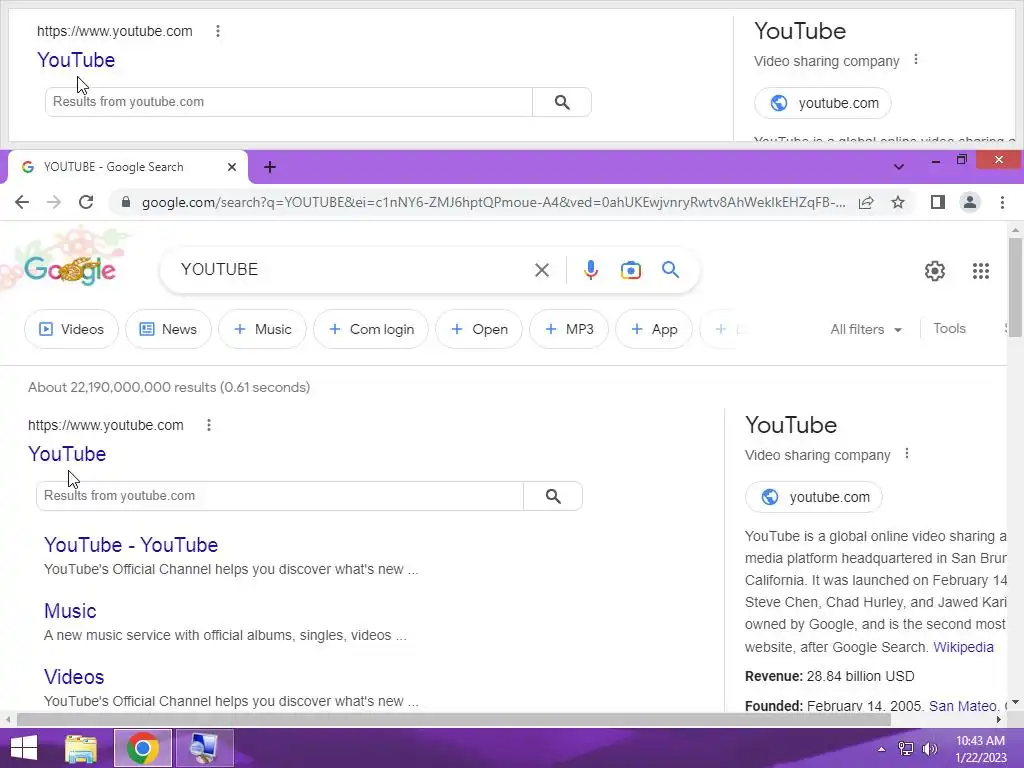Click the https://www.youtube.com URL text in results
The width and height of the screenshot is (1024, 768).
[106, 425]
